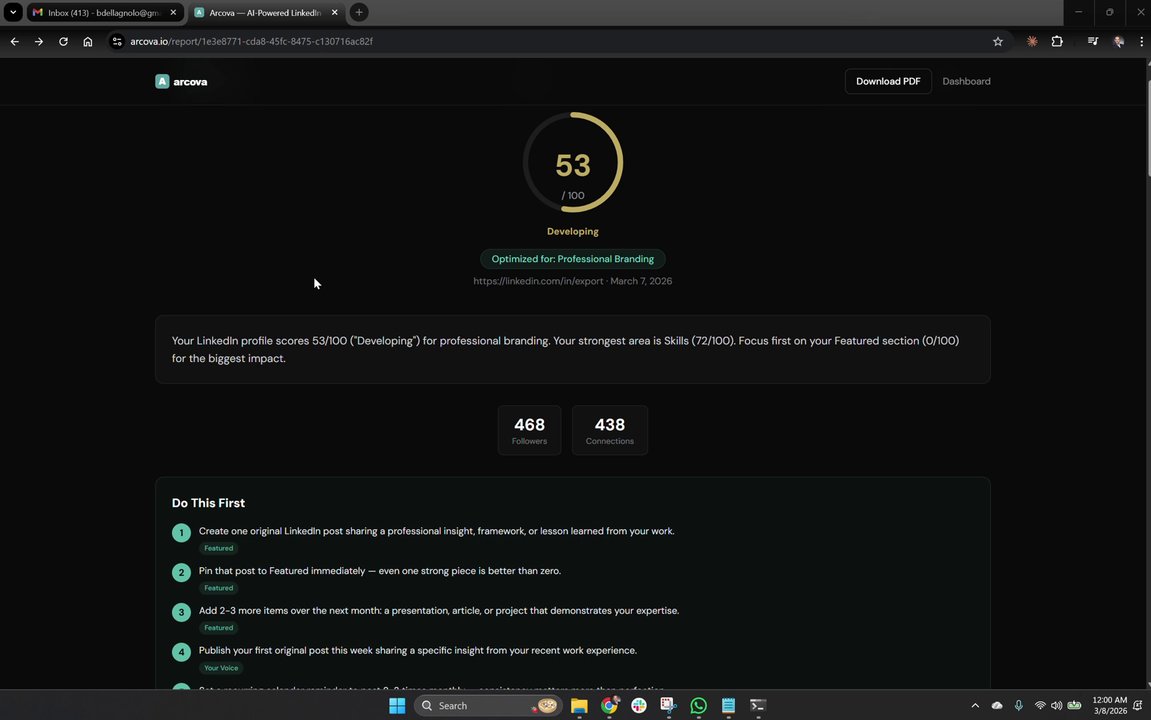Switch to the Gmail Inbox tab
This screenshot has height=720, width=1151.
point(104,12)
